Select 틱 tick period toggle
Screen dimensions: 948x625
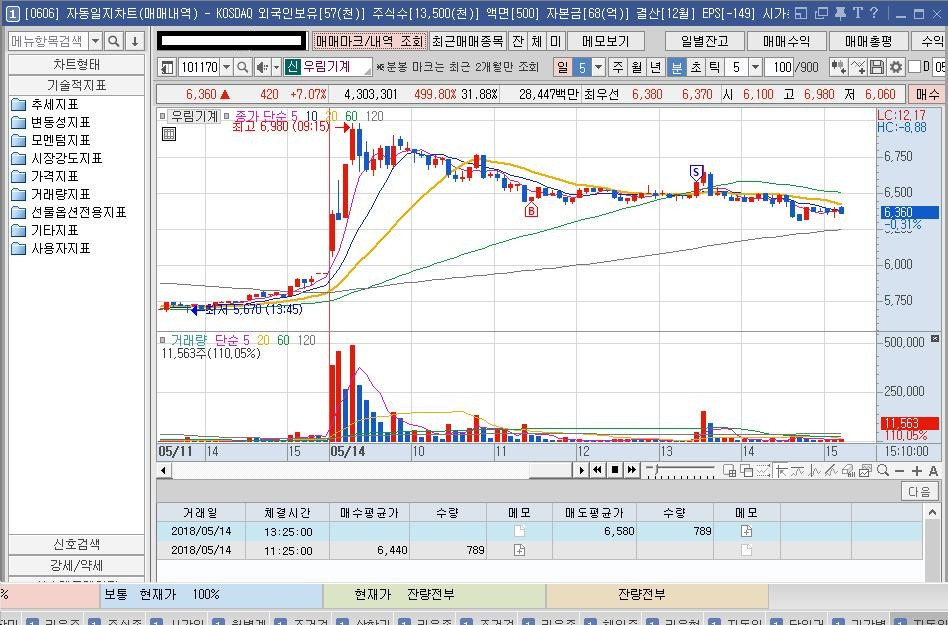715,67
